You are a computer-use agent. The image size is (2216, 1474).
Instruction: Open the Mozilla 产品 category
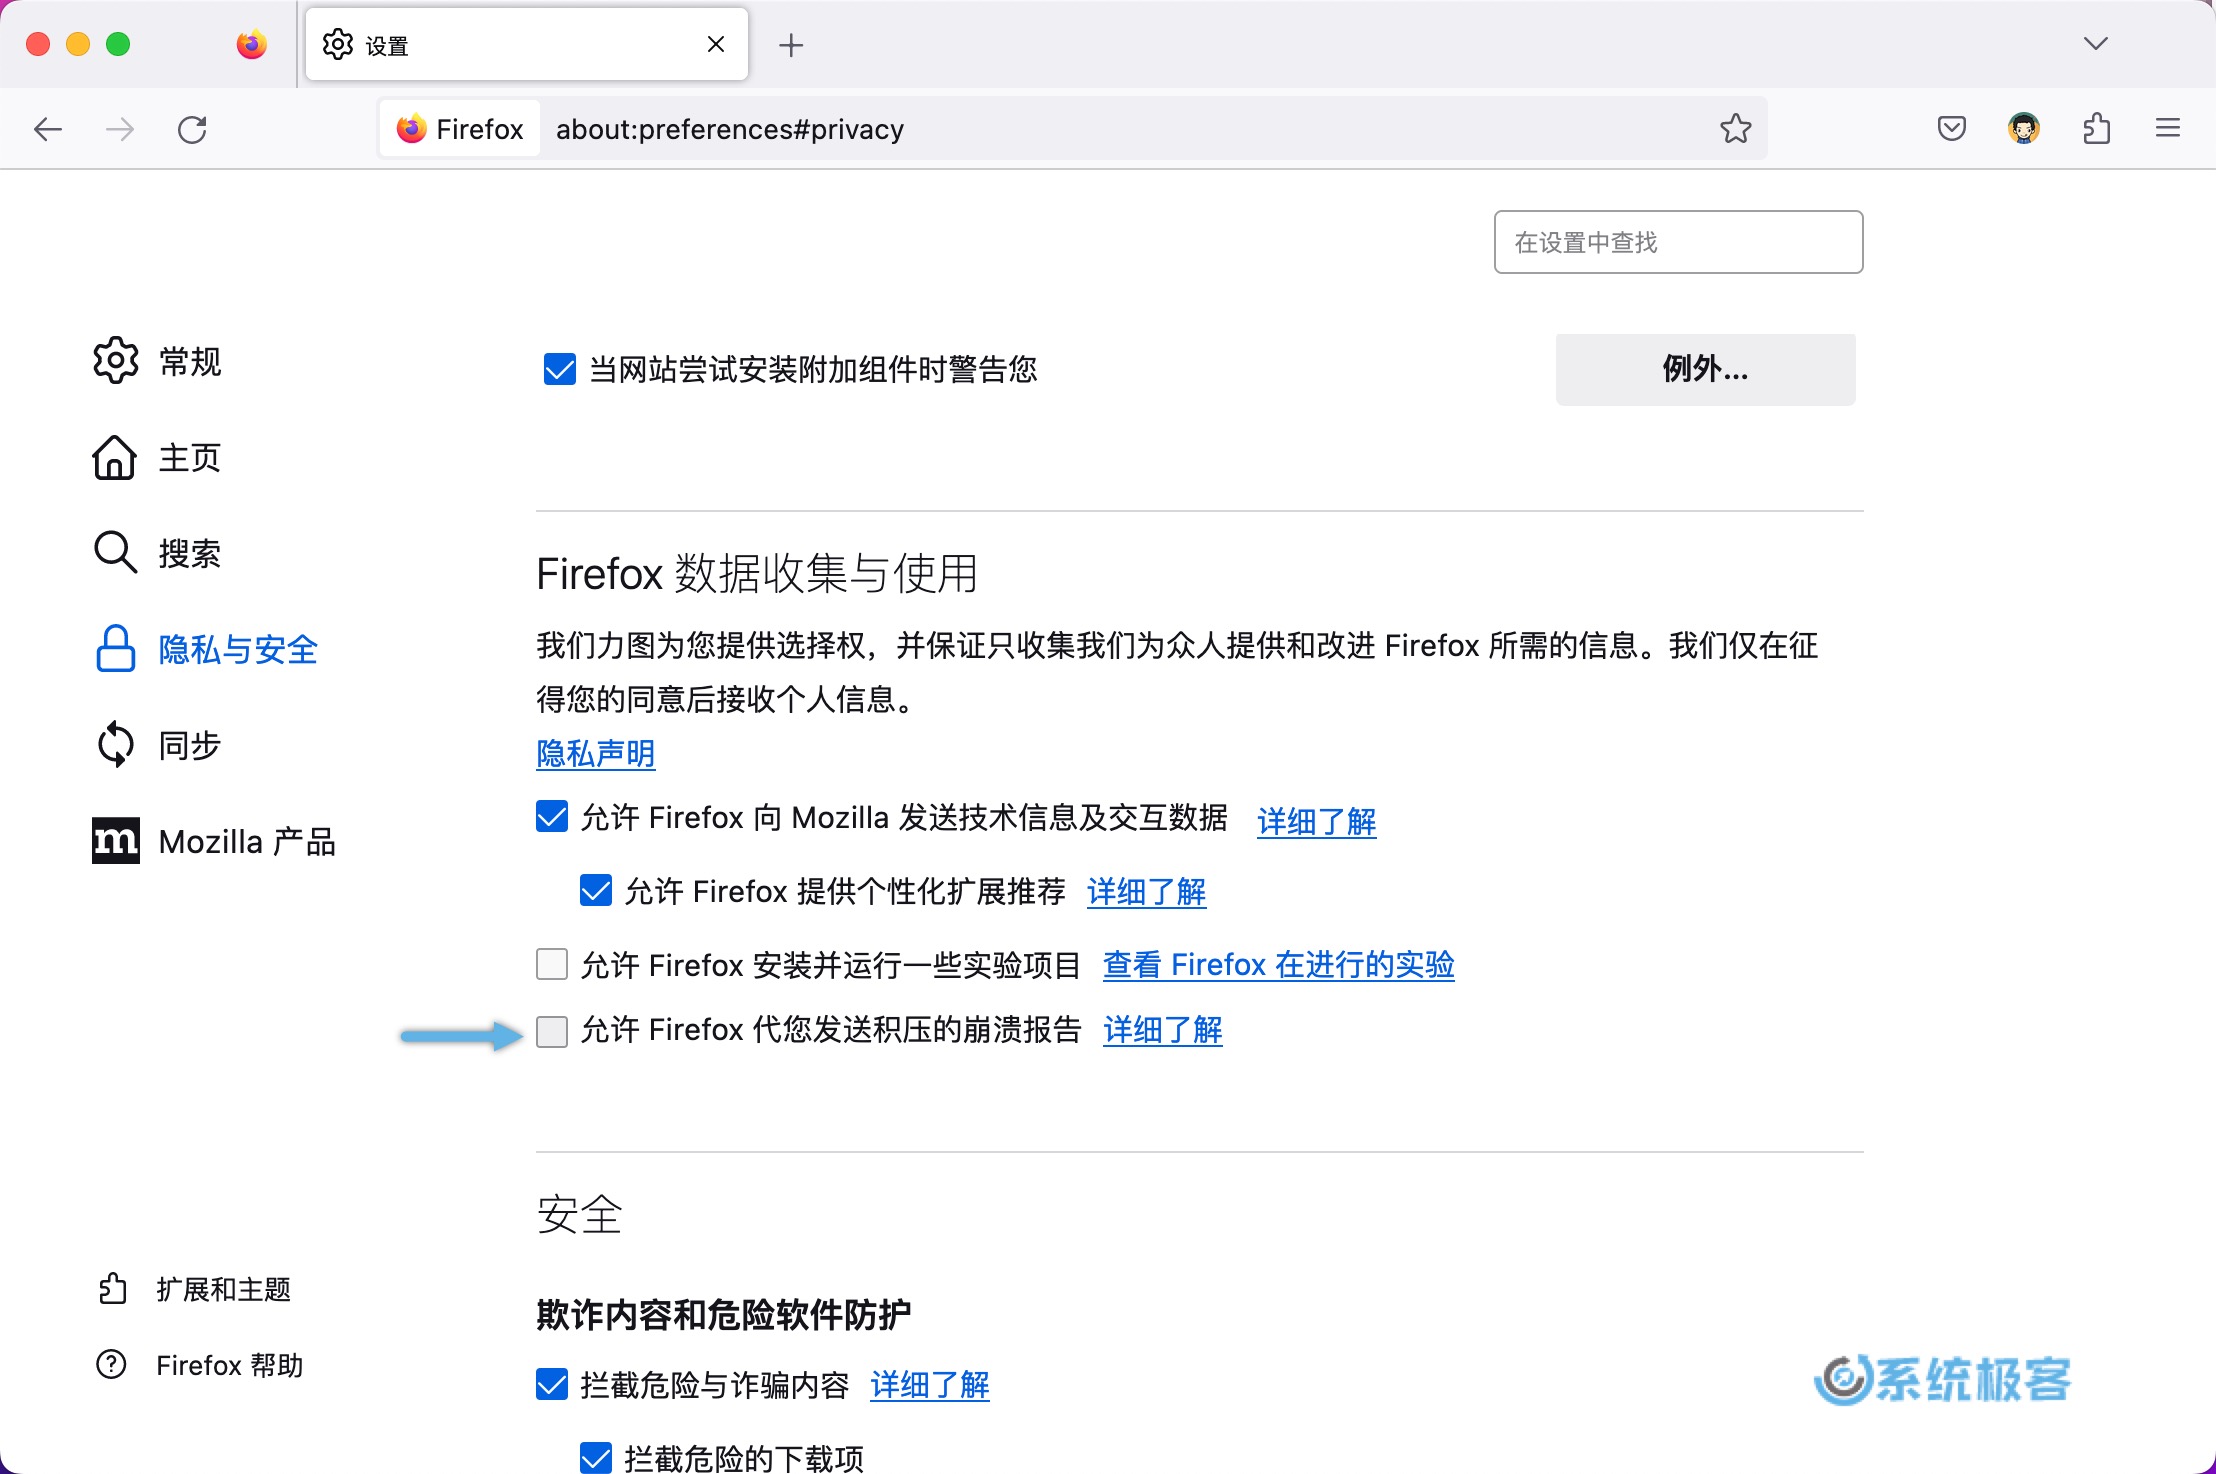(x=214, y=841)
